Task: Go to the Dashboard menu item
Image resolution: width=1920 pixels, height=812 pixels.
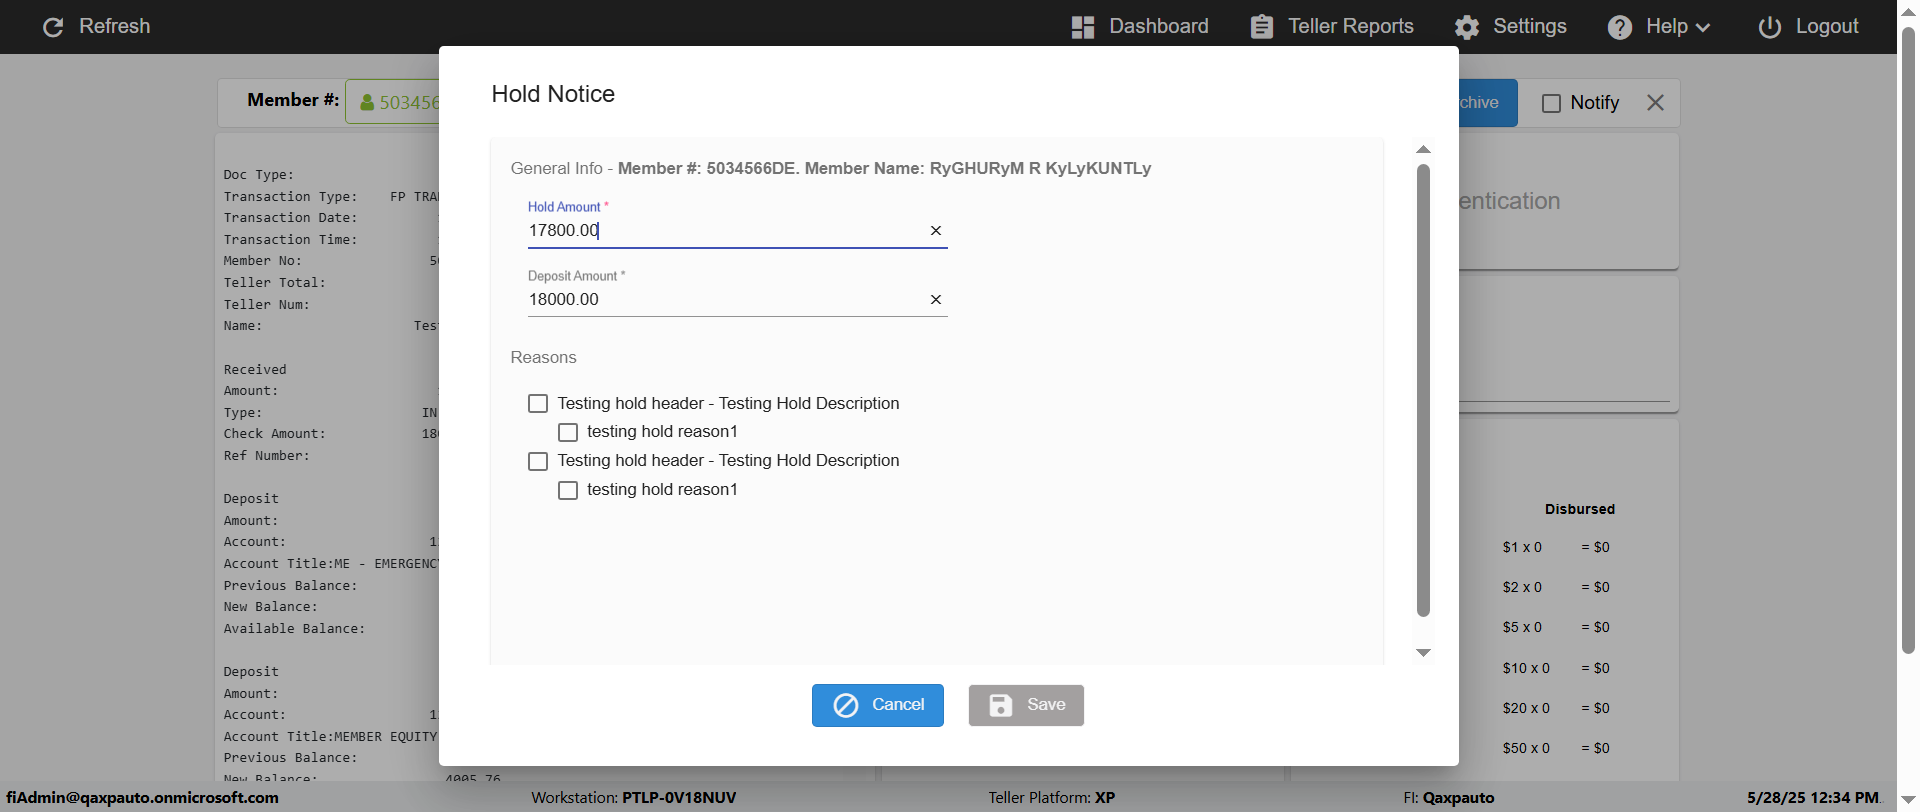Action: tap(1158, 27)
